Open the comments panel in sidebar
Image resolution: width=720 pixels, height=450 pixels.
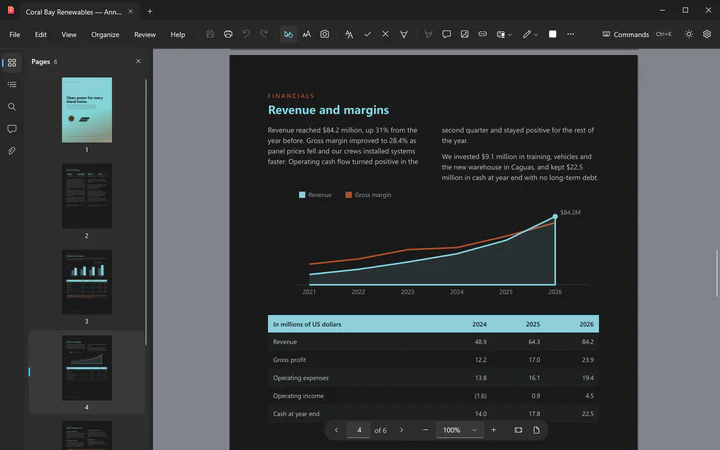coord(12,129)
